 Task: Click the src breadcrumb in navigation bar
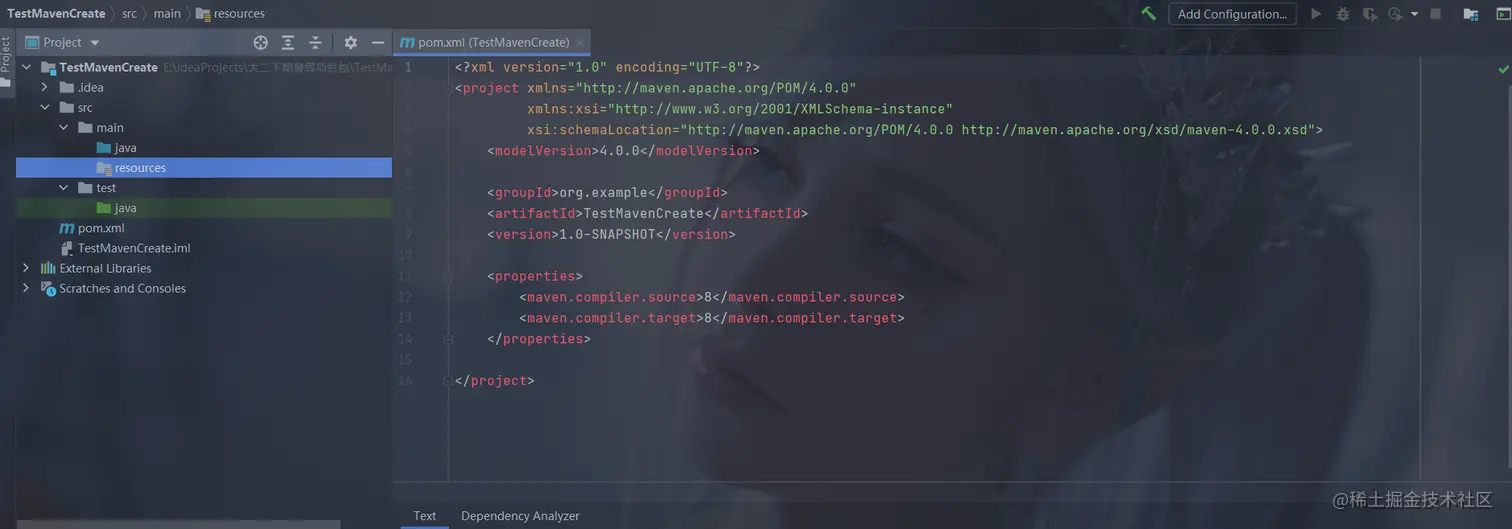pos(129,14)
